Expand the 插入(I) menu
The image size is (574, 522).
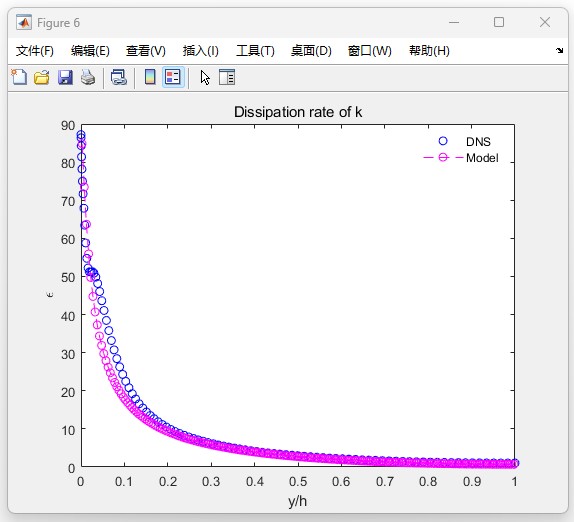201,51
